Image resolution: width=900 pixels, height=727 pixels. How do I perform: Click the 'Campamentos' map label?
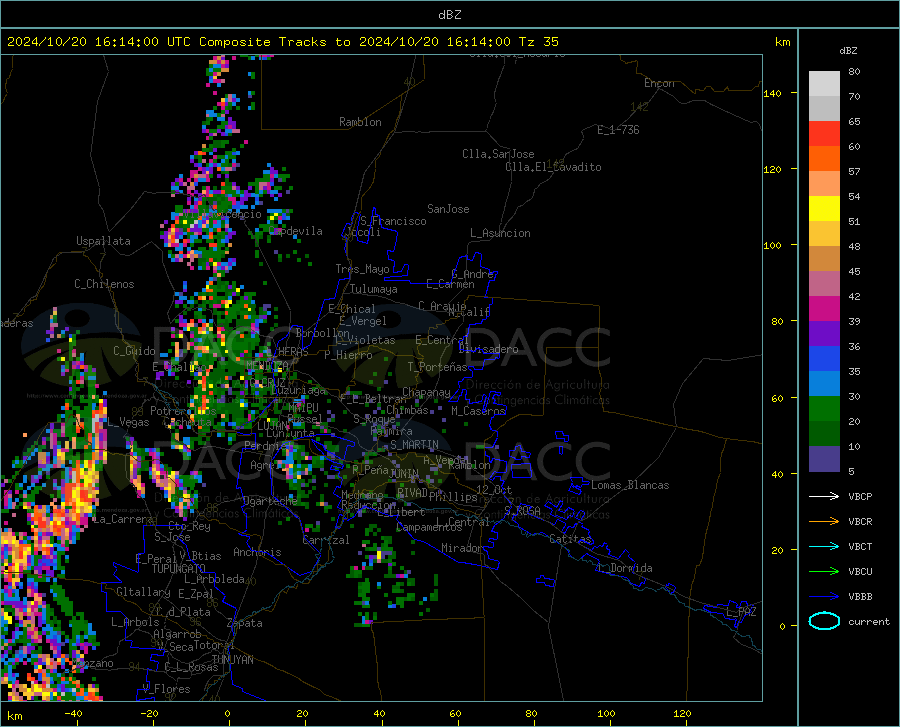point(429,527)
